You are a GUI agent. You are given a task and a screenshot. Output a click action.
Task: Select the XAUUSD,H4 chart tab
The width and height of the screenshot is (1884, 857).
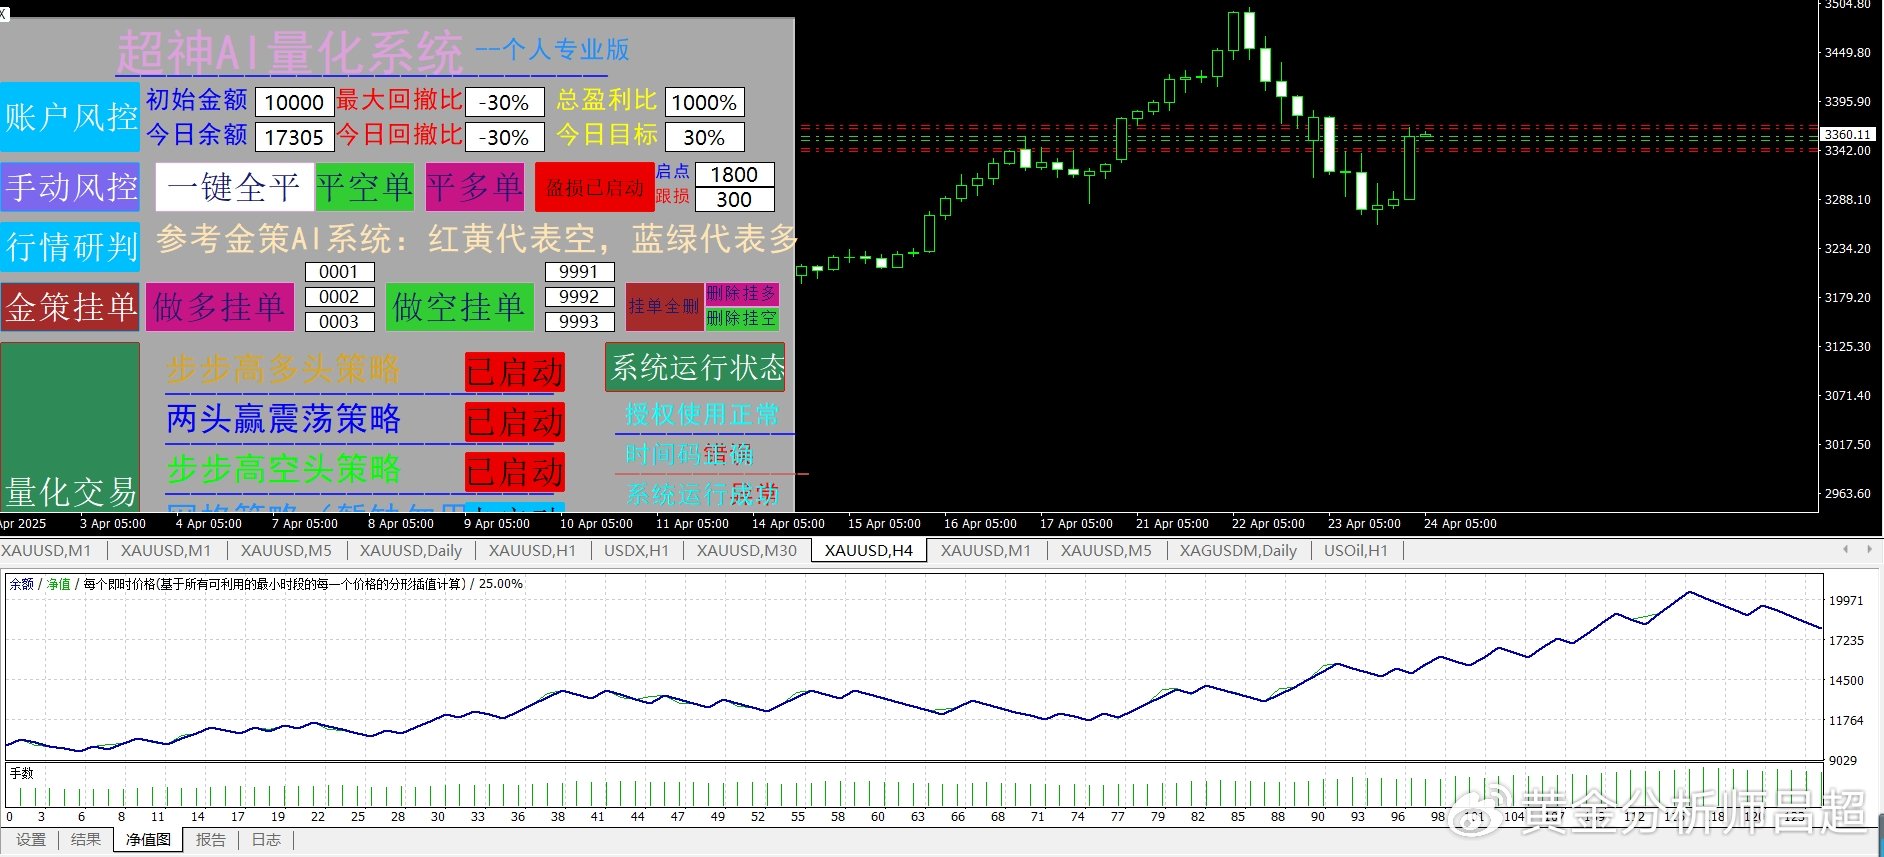pos(868,550)
